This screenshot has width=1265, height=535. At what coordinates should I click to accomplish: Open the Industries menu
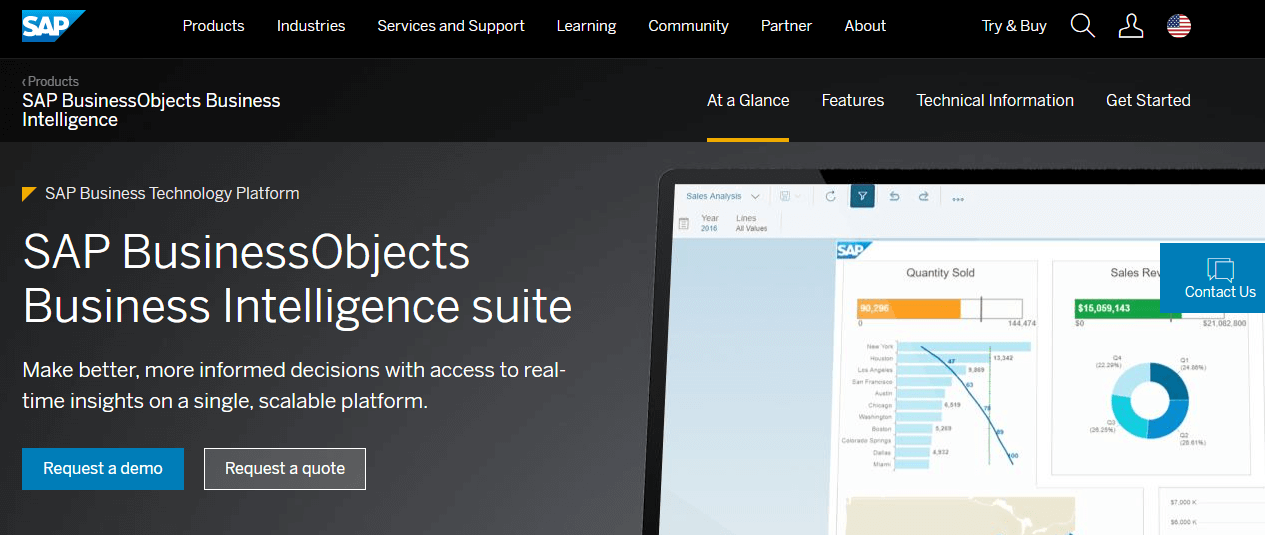pyautogui.click(x=311, y=26)
